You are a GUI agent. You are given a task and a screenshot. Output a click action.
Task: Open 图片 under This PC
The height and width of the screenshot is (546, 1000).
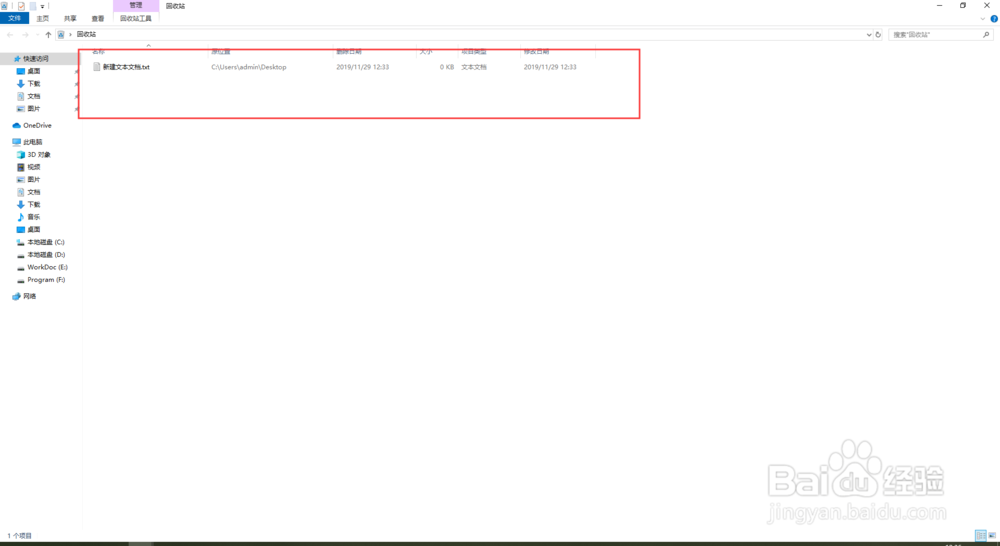pos(34,180)
